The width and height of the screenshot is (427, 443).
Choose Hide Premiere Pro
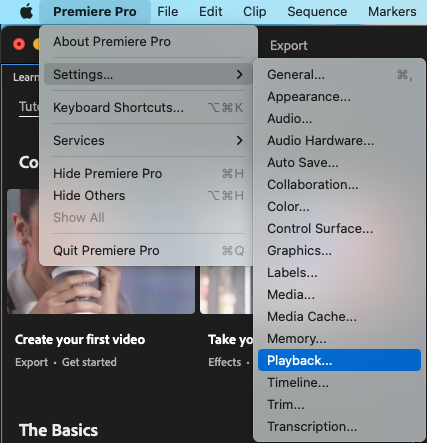point(148,174)
